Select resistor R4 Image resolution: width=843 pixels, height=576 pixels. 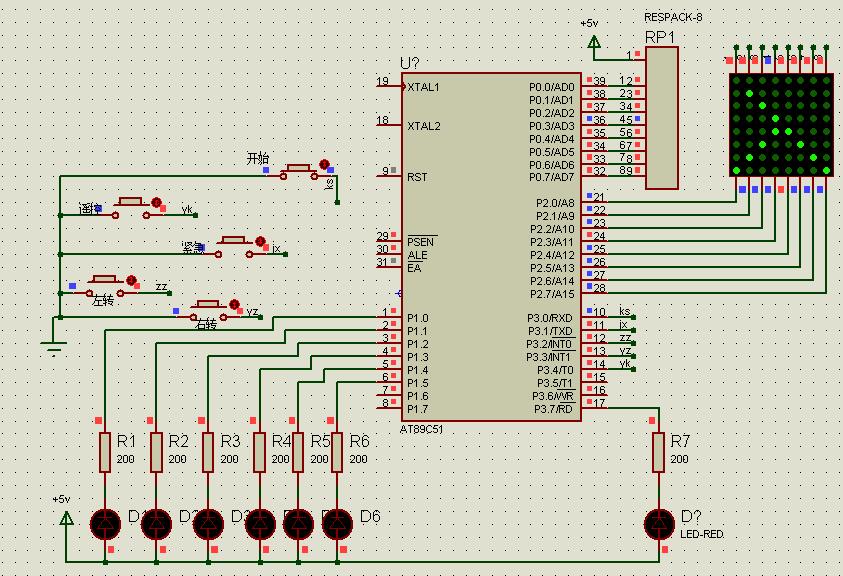pyautogui.click(x=260, y=452)
